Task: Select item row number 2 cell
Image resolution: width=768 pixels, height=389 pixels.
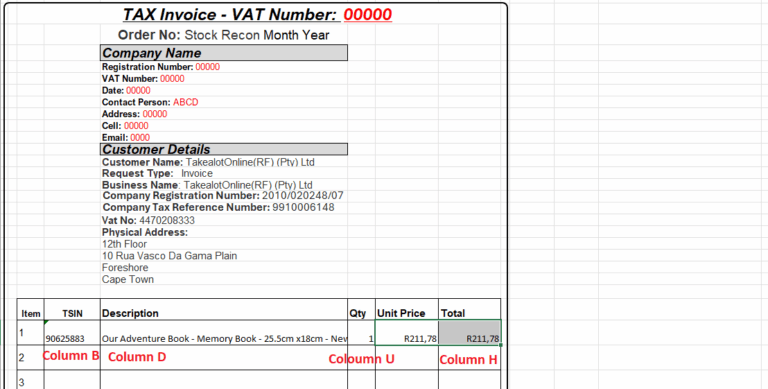Action: pos(30,358)
